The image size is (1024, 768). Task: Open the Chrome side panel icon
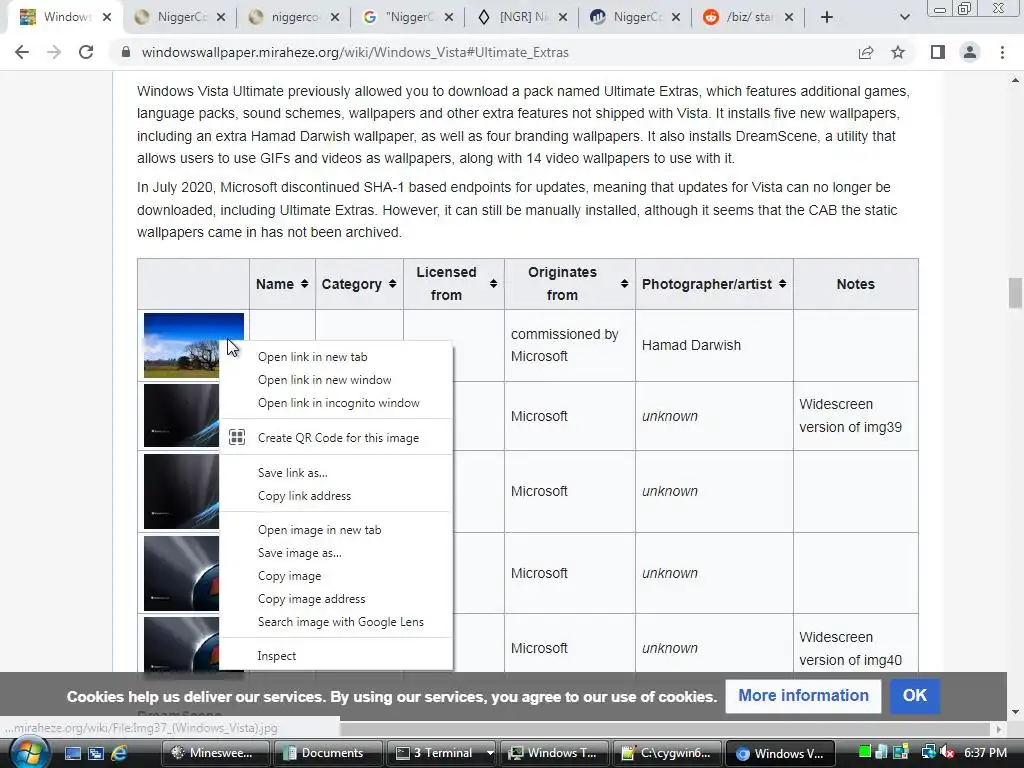pyautogui.click(x=938, y=52)
